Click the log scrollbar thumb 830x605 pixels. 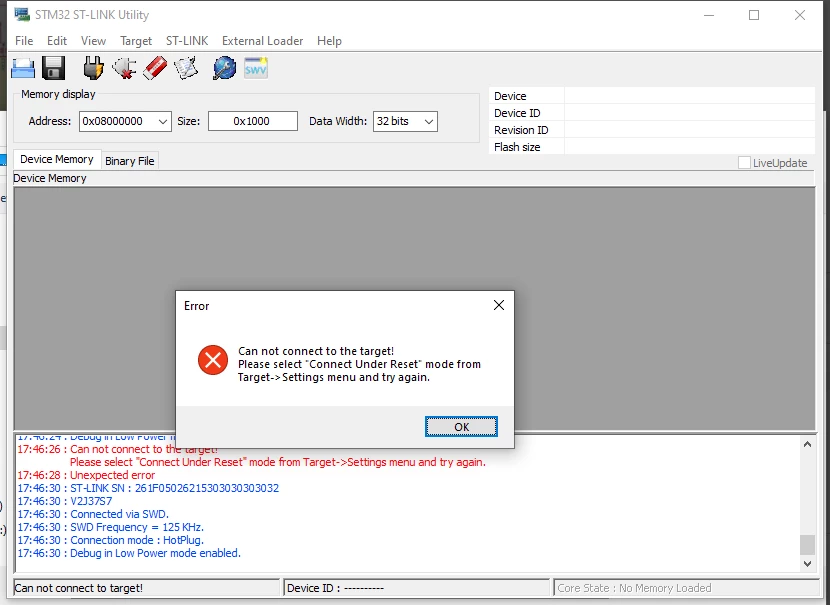coord(807,545)
